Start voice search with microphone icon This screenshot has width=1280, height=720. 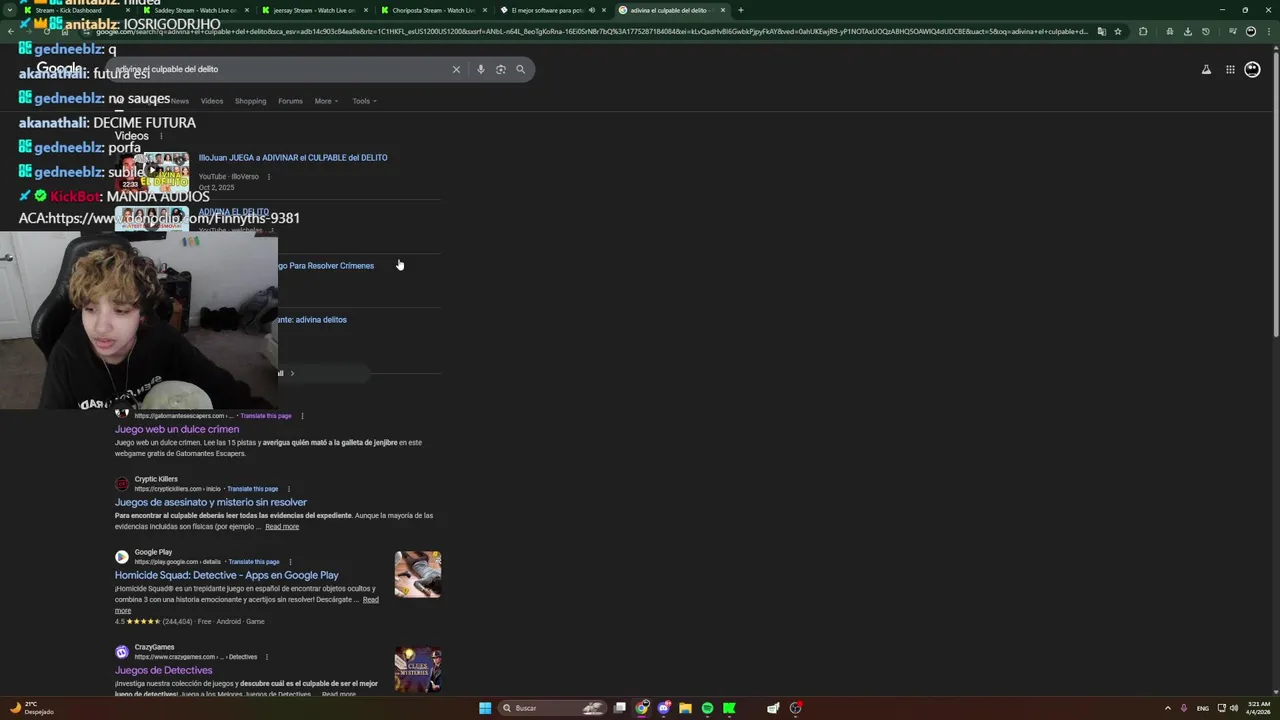pyautogui.click(x=481, y=69)
